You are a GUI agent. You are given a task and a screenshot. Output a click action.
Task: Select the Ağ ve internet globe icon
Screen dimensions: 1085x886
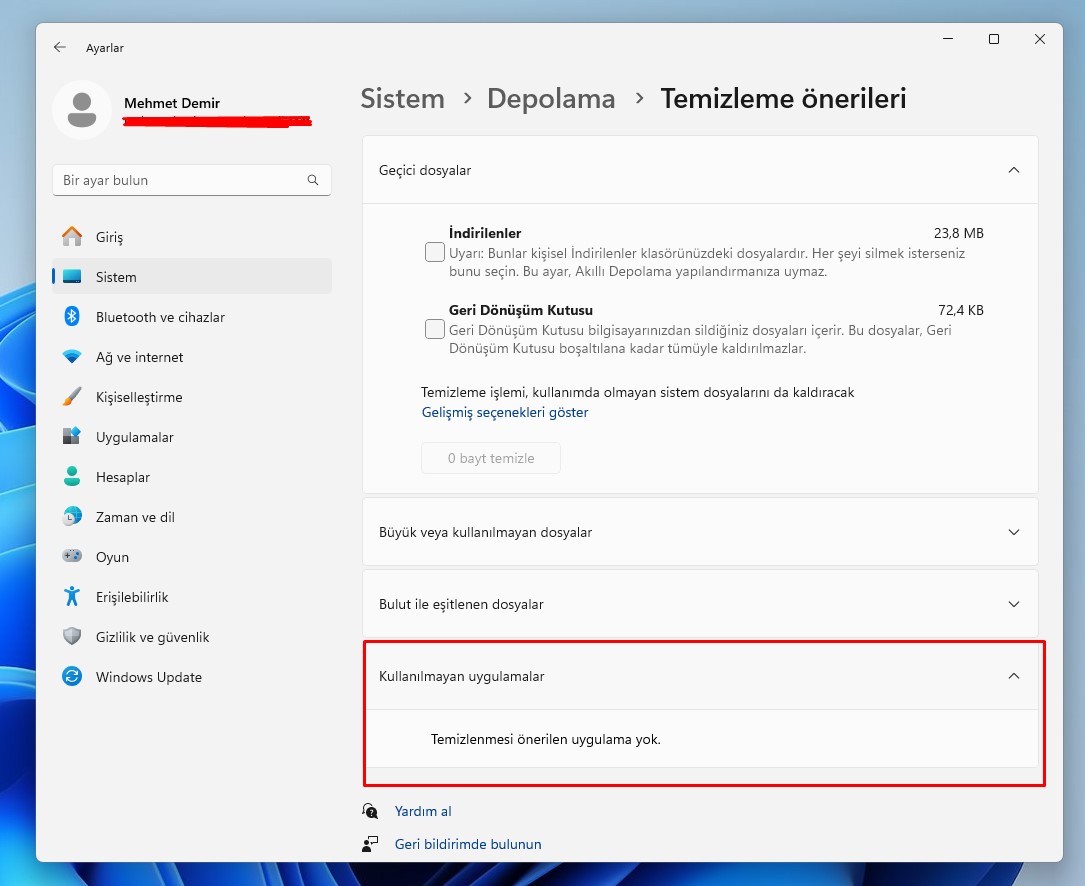[72, 356]
